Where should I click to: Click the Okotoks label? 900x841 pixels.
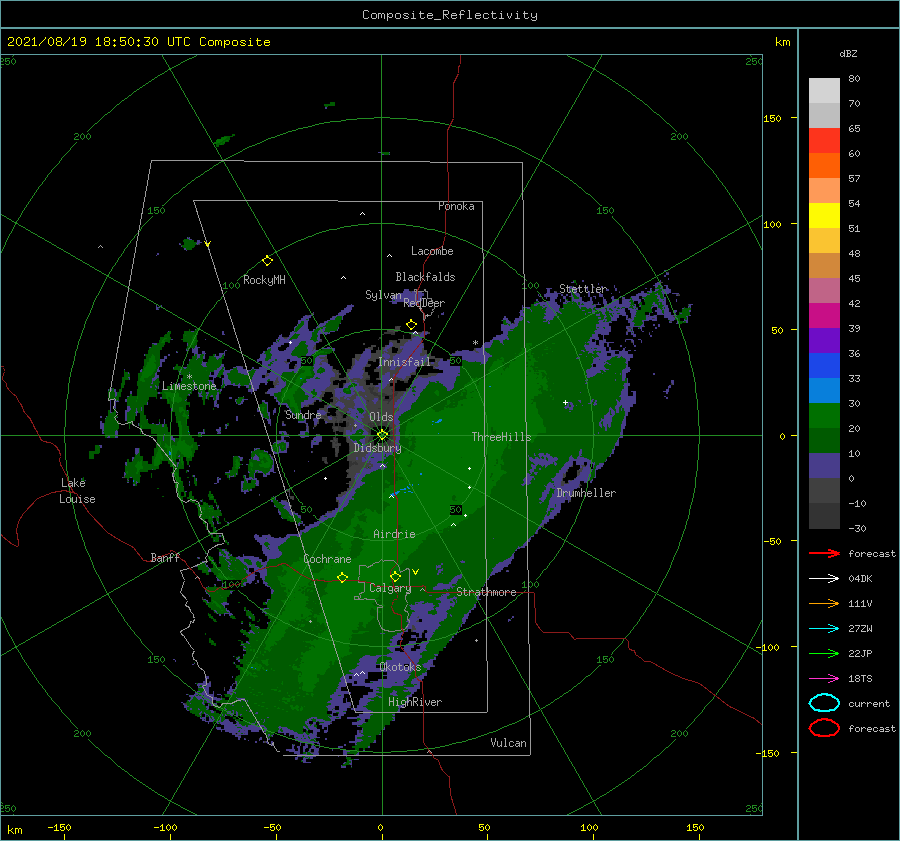click(400, 667)
